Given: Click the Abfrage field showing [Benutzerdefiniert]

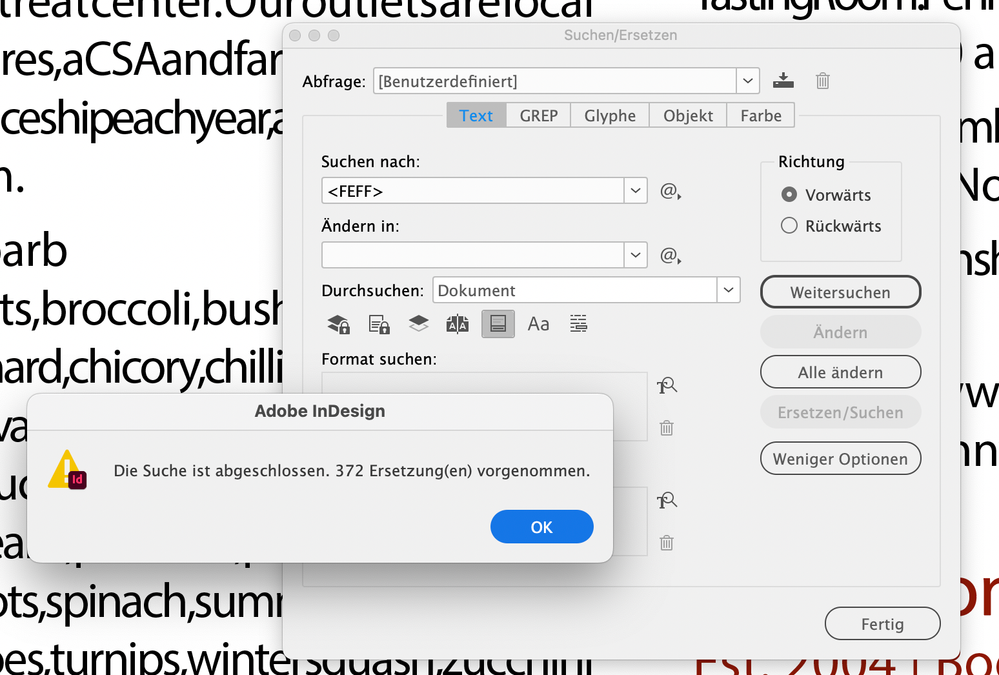Looking at the screenshot, I should point(555,81).
